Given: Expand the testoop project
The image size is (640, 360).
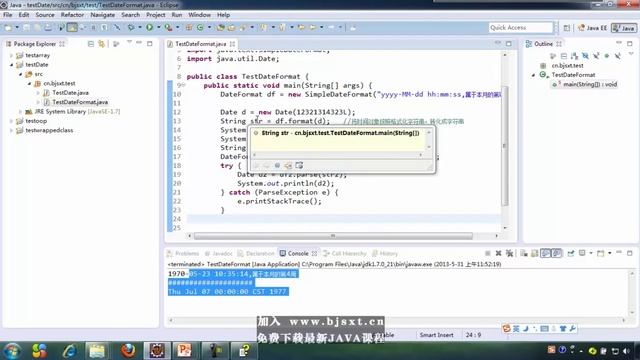Looking at the screenshot, I should [11, 121].
